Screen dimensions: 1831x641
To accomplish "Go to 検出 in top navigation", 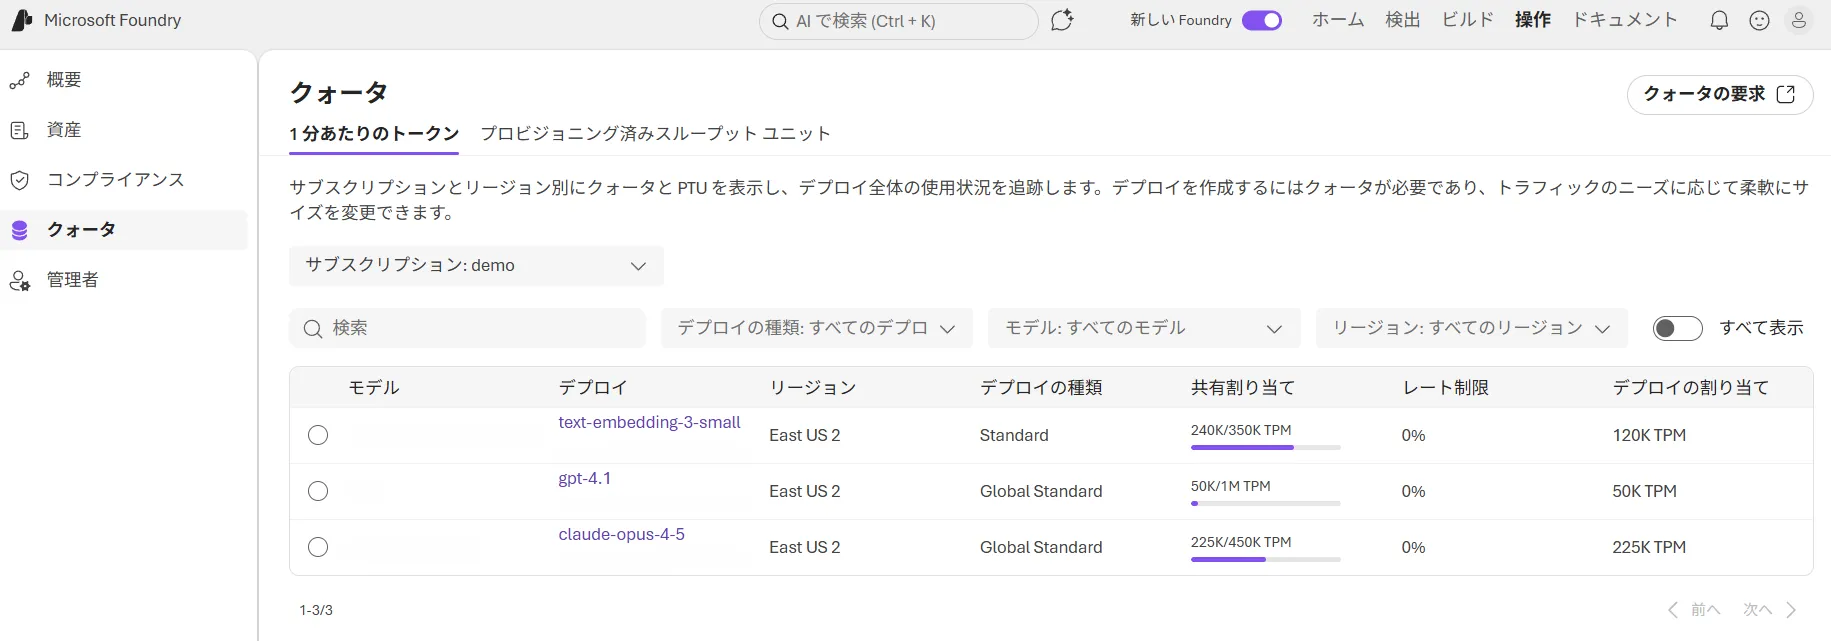I will coord(1403,20).
